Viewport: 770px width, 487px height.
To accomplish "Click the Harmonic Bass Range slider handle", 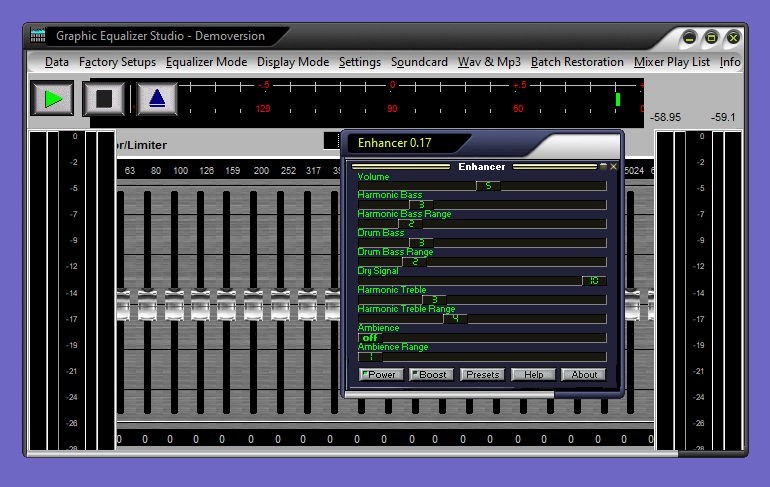I will pyautogui.click(x=411, y=224).
